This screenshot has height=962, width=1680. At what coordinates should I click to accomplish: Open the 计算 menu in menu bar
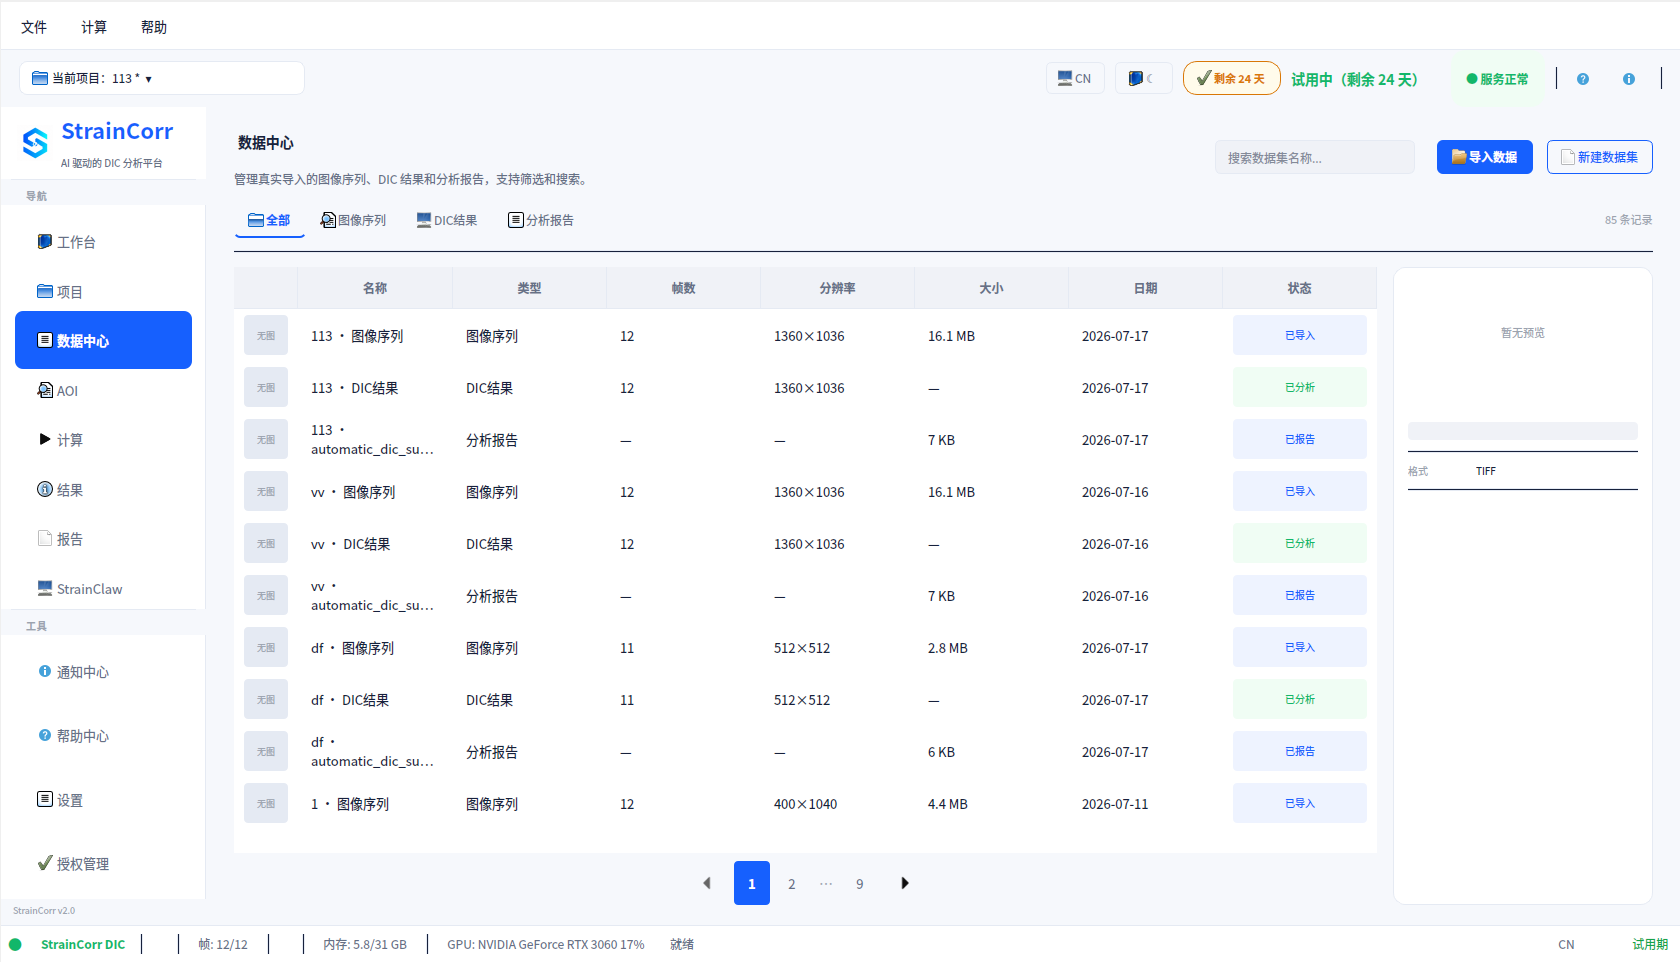(94, 27)
